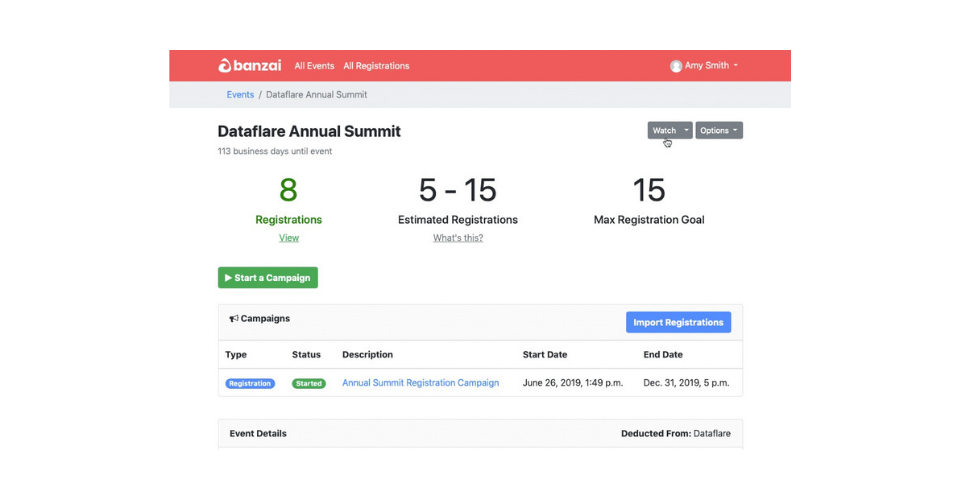The height and width of the screenshot is (500, 960).
Task: Open the All Registrations page
Action: [x=376, y=65]
